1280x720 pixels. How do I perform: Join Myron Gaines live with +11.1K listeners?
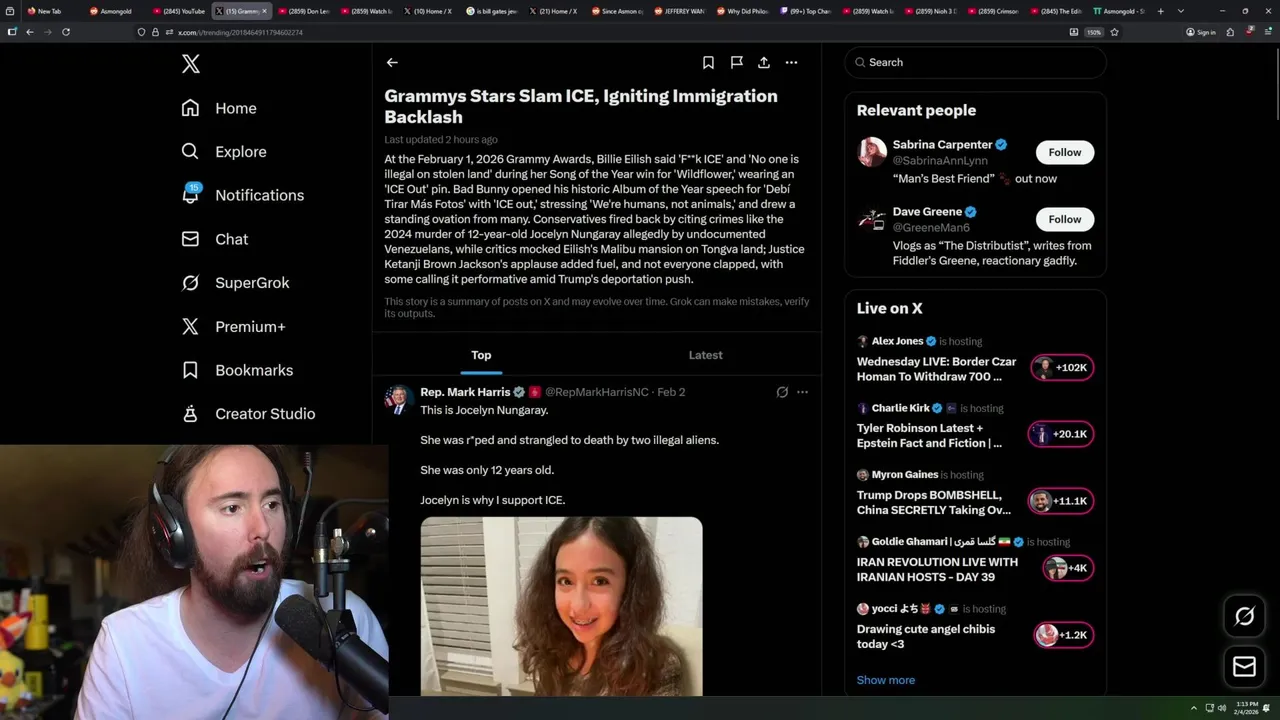pyautogui.click(x=1060, y=501)
